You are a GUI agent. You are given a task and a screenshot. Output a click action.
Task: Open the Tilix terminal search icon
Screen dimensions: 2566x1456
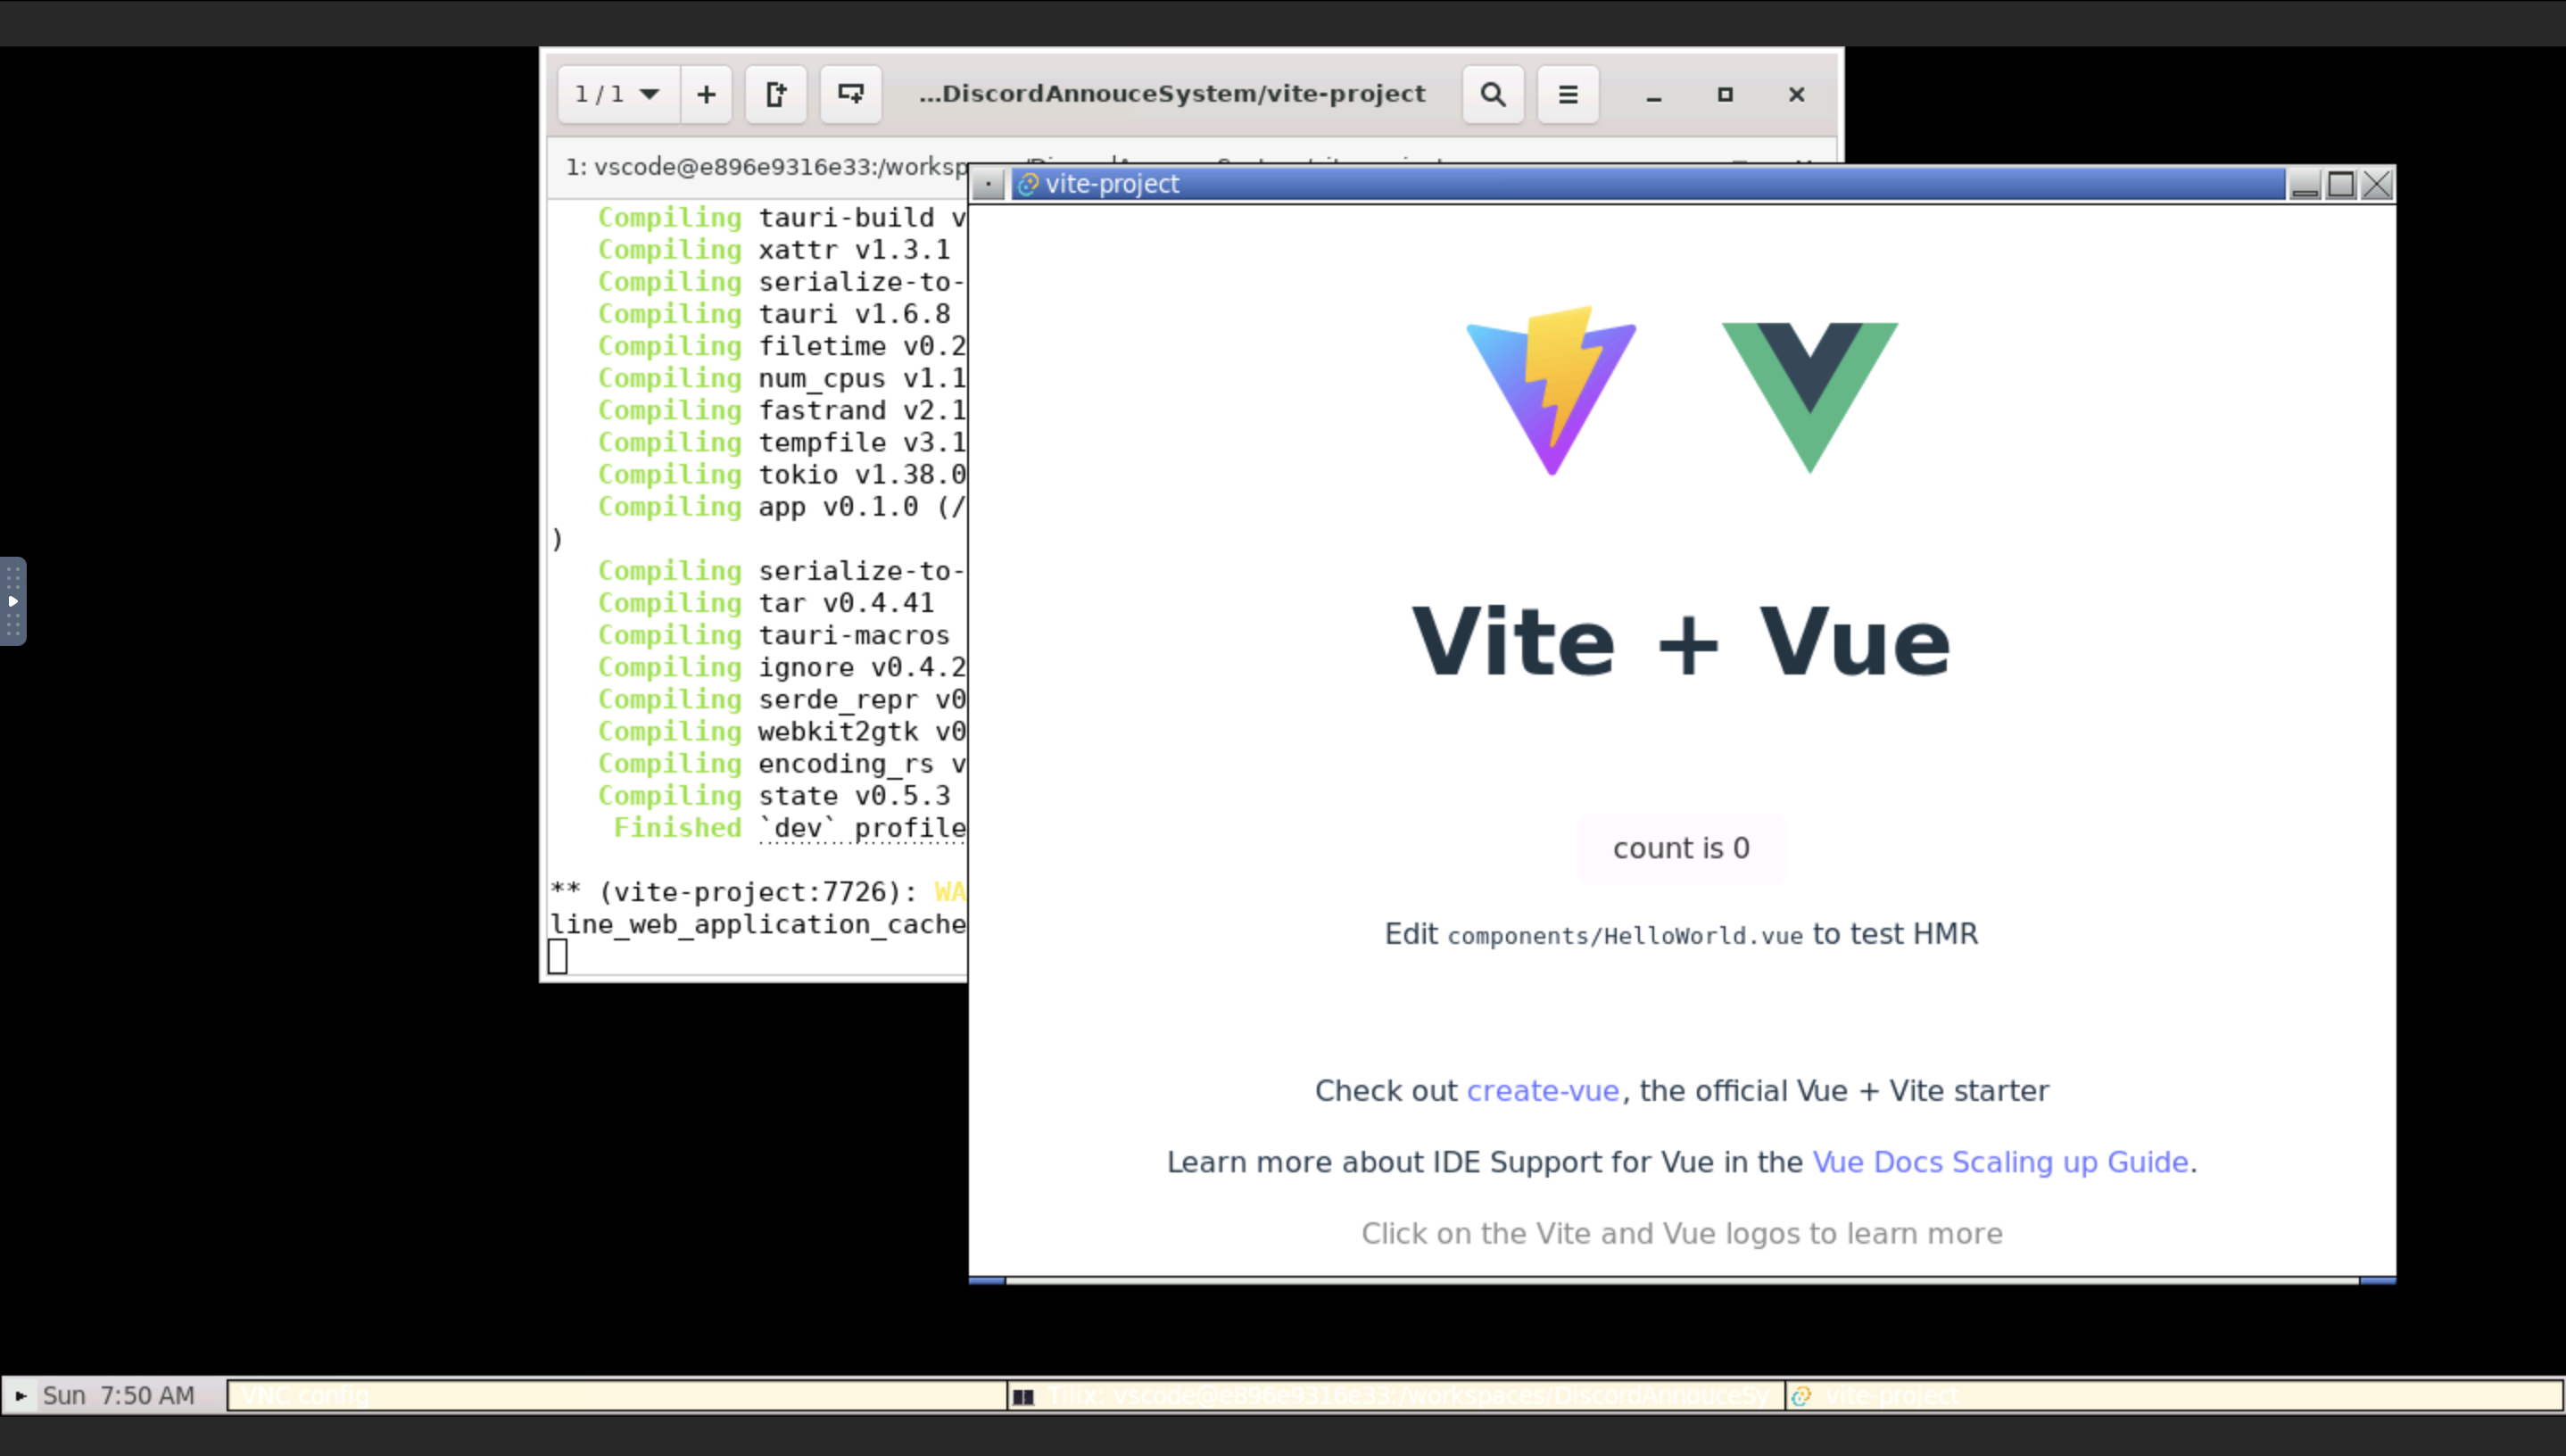[x=1492, y=94]
